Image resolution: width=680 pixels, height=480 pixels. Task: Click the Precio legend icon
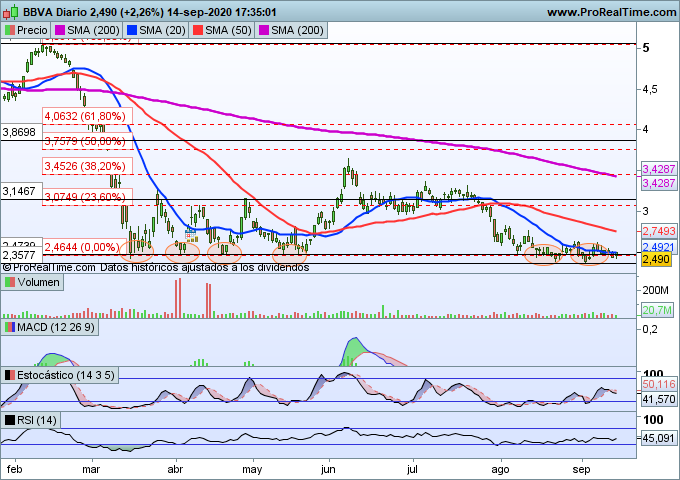point(9,31)
